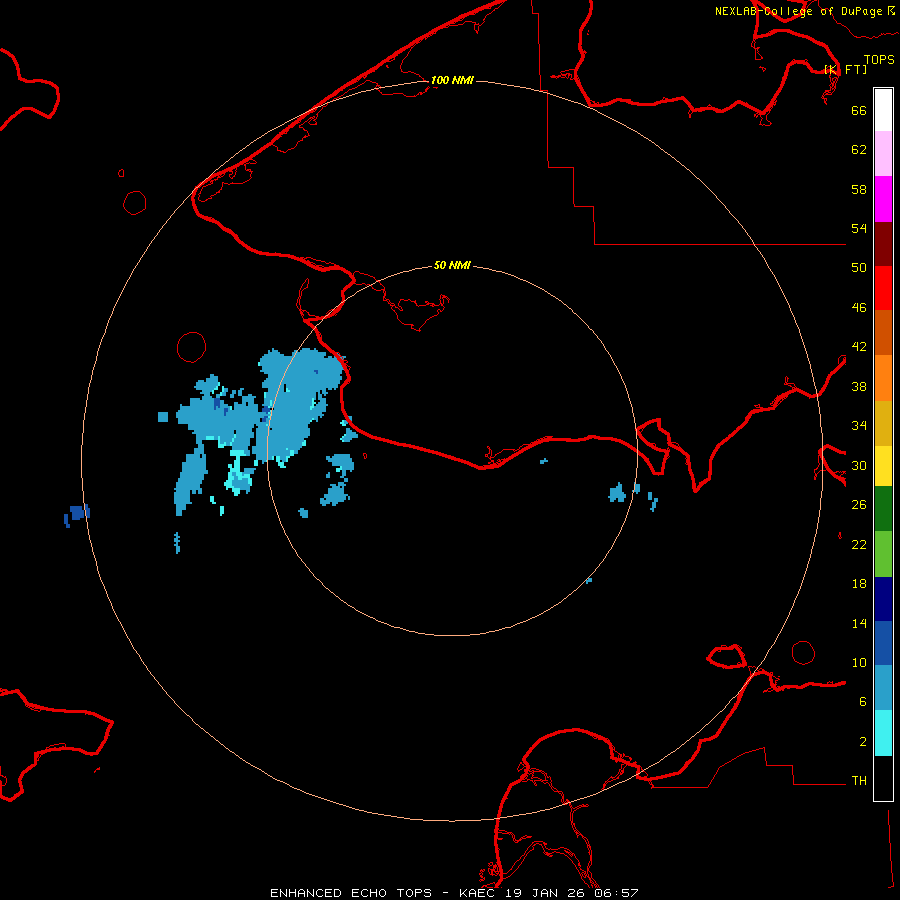The width and height of the screenshot is (900, 900).
Task: Click the navy blue legend swatch
Action: pos(883,599)
